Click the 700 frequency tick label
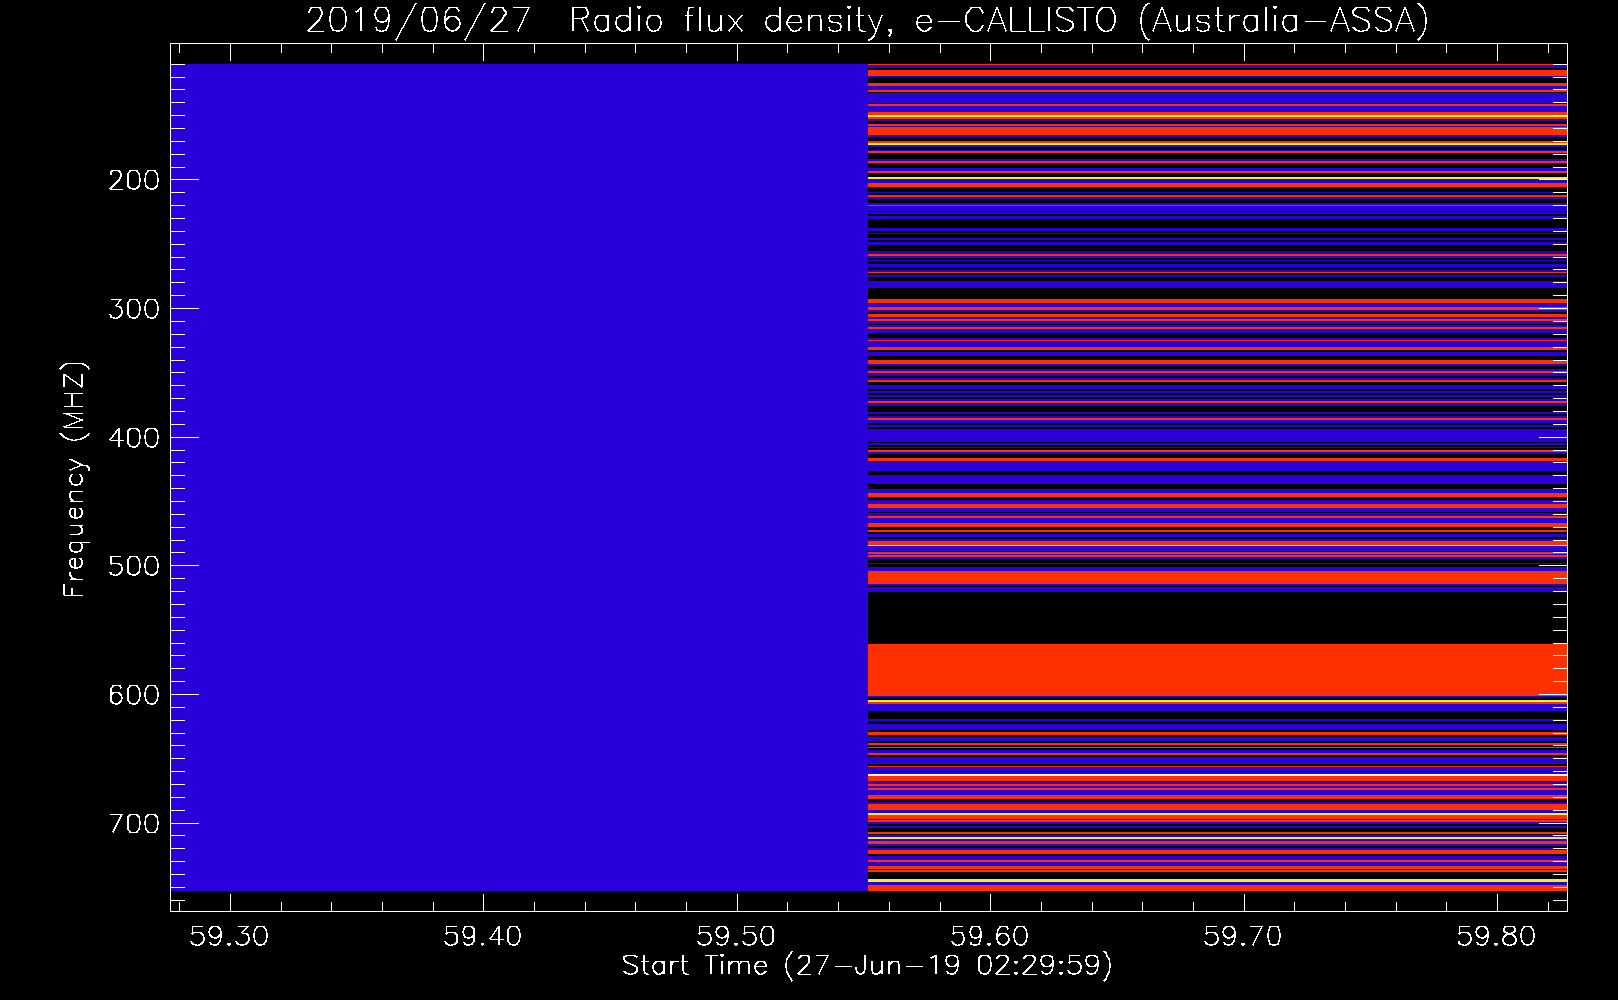This screenshot has height=1000, width=1618. tap(133, 824)
